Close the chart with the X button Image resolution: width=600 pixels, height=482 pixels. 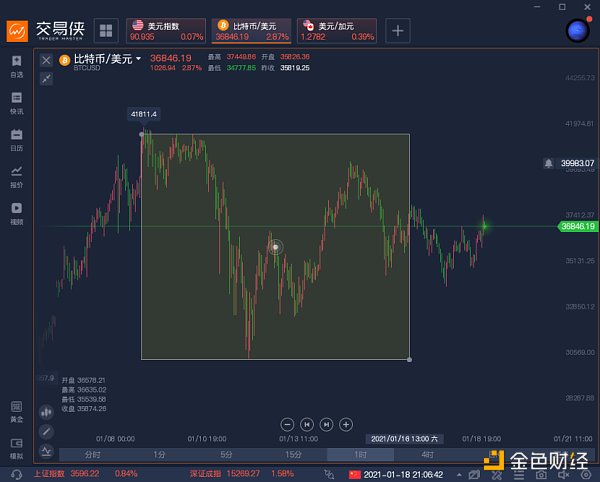click(x=46, y=60)
